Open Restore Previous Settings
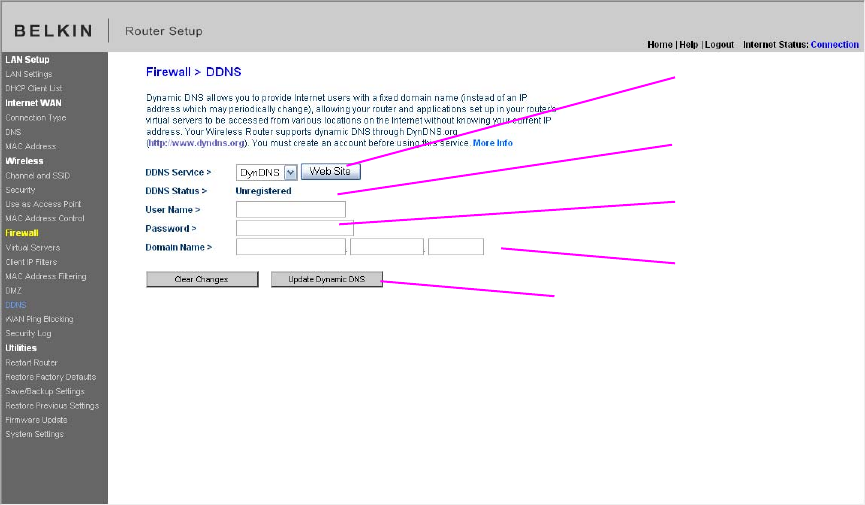 [x=52, y=406]
